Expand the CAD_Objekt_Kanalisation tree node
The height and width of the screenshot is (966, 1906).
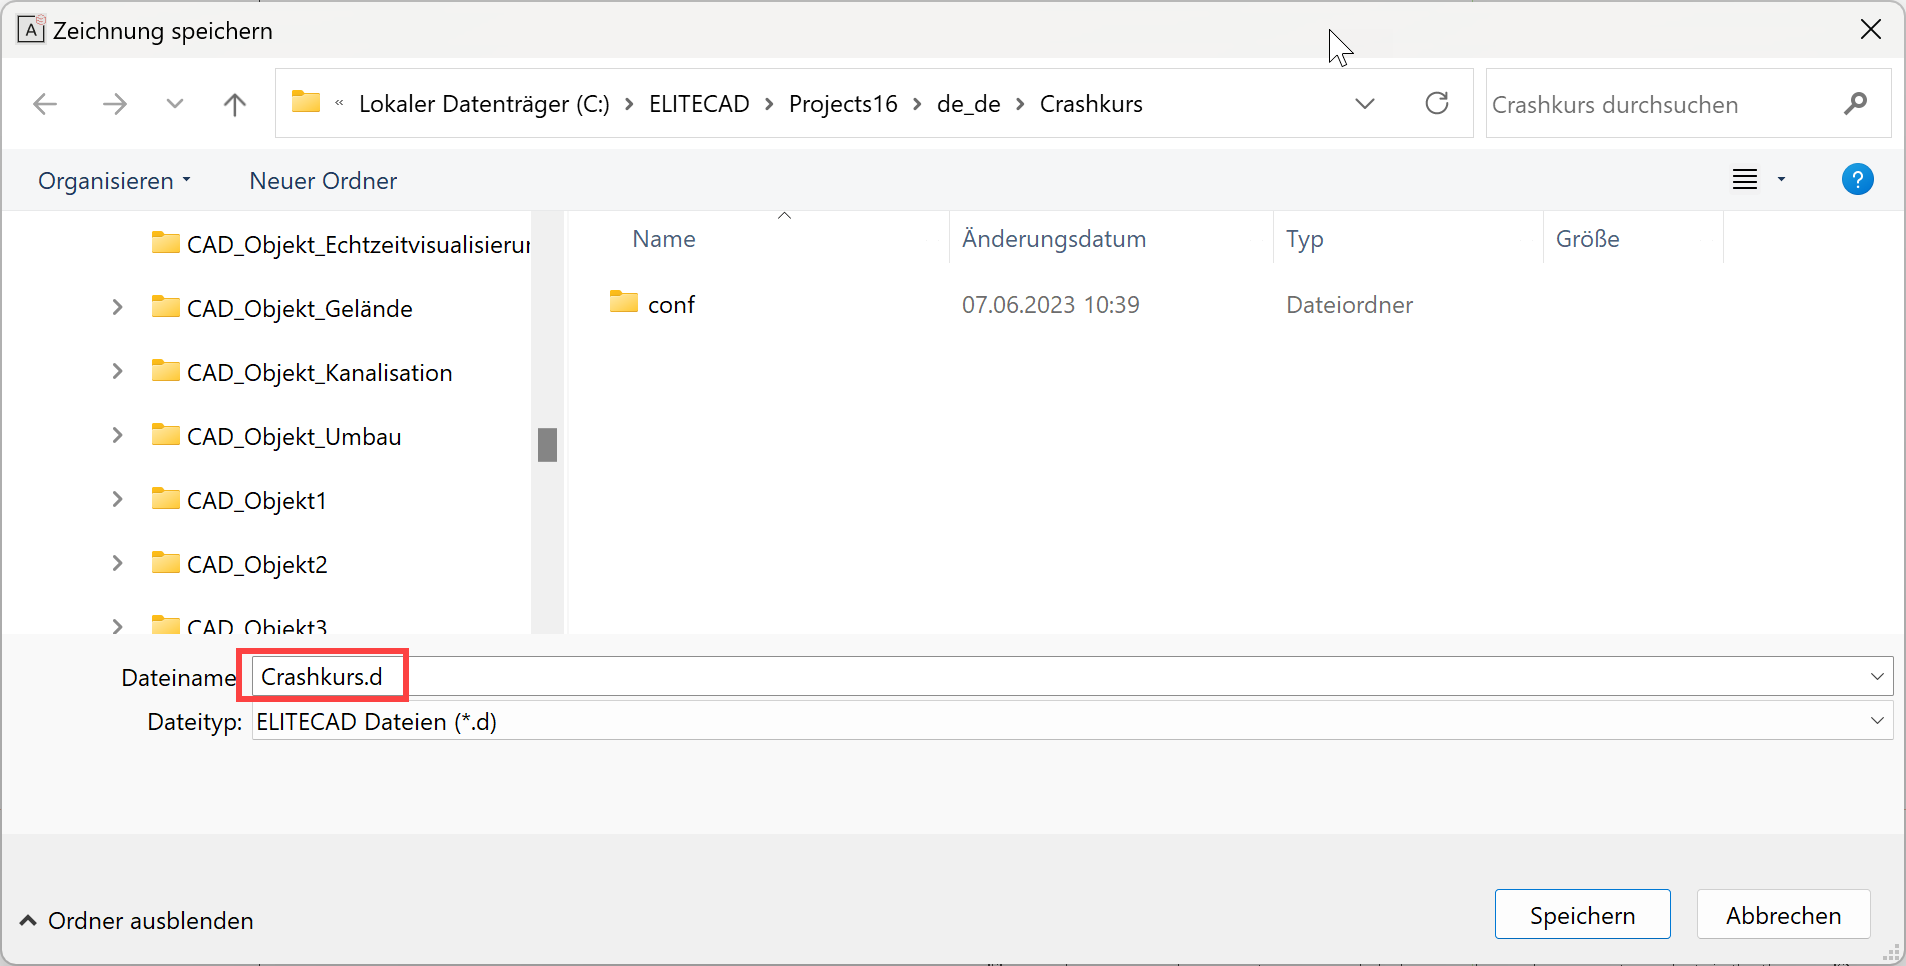pos(118,371)
